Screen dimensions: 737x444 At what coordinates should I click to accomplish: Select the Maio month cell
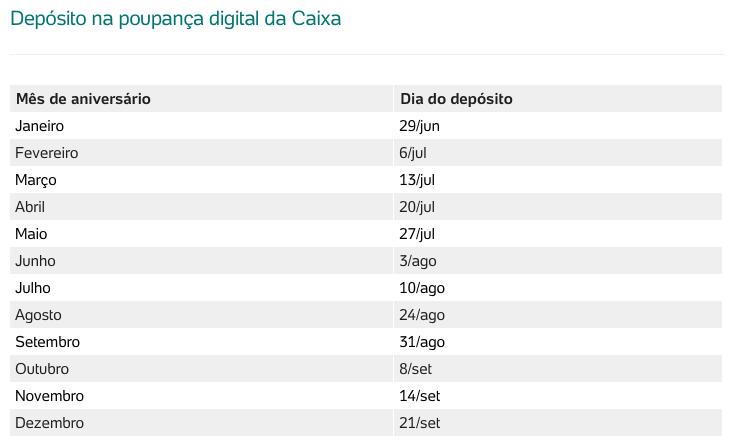tap(201, 234)
